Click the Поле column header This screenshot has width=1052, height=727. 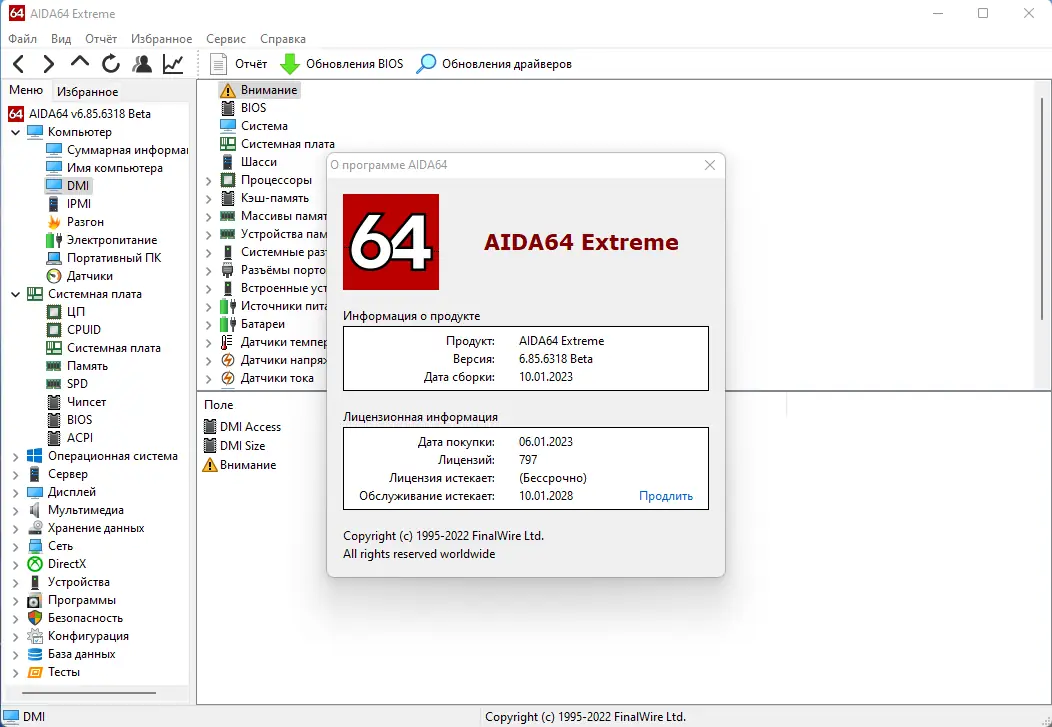click(x=219, y=405)
